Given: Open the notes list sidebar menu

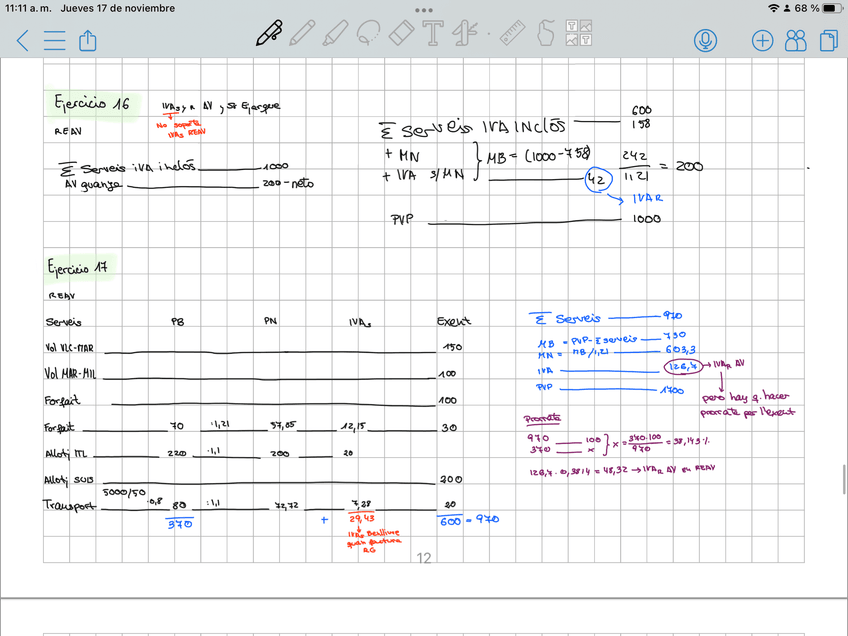Looking at the screenshot, I should (55, 40).
